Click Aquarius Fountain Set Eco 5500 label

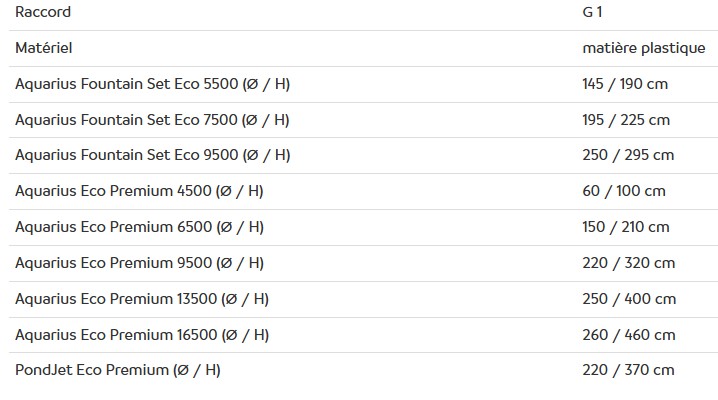[x=152, y=84]
